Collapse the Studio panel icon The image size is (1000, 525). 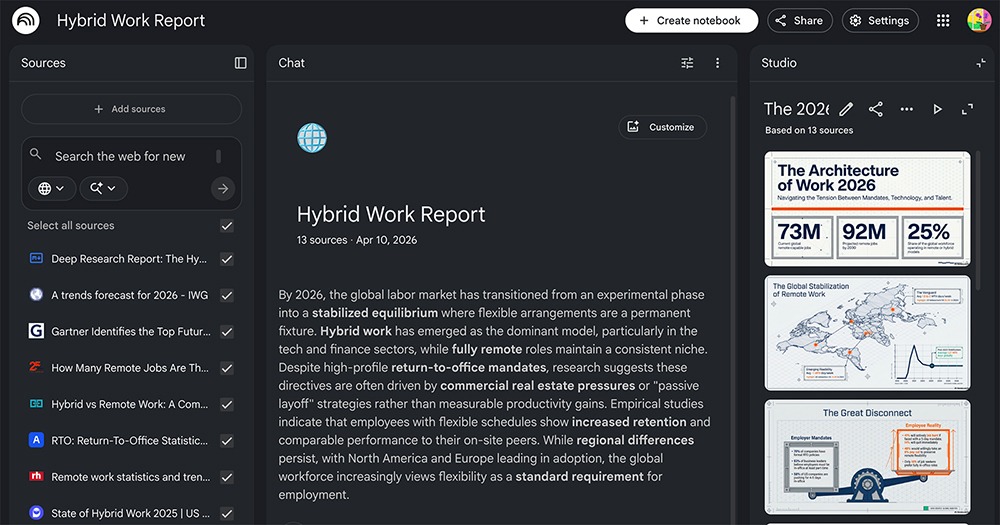pos(981,63)
